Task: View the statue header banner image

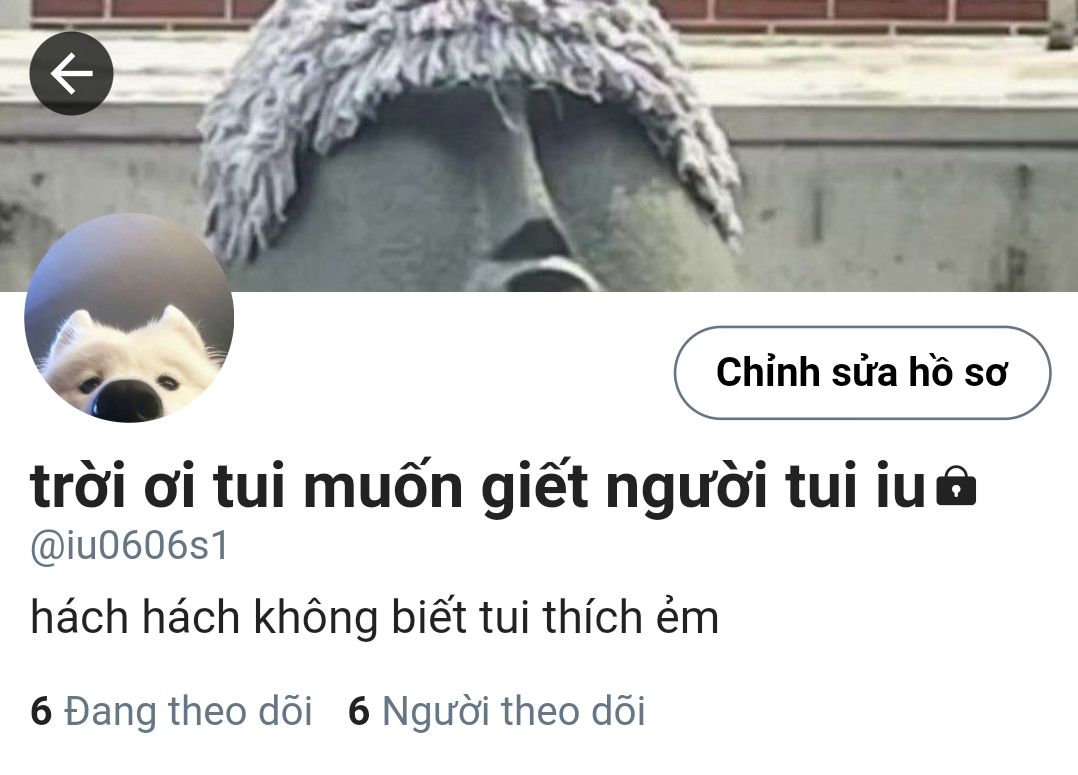Action: click(539, 146)
